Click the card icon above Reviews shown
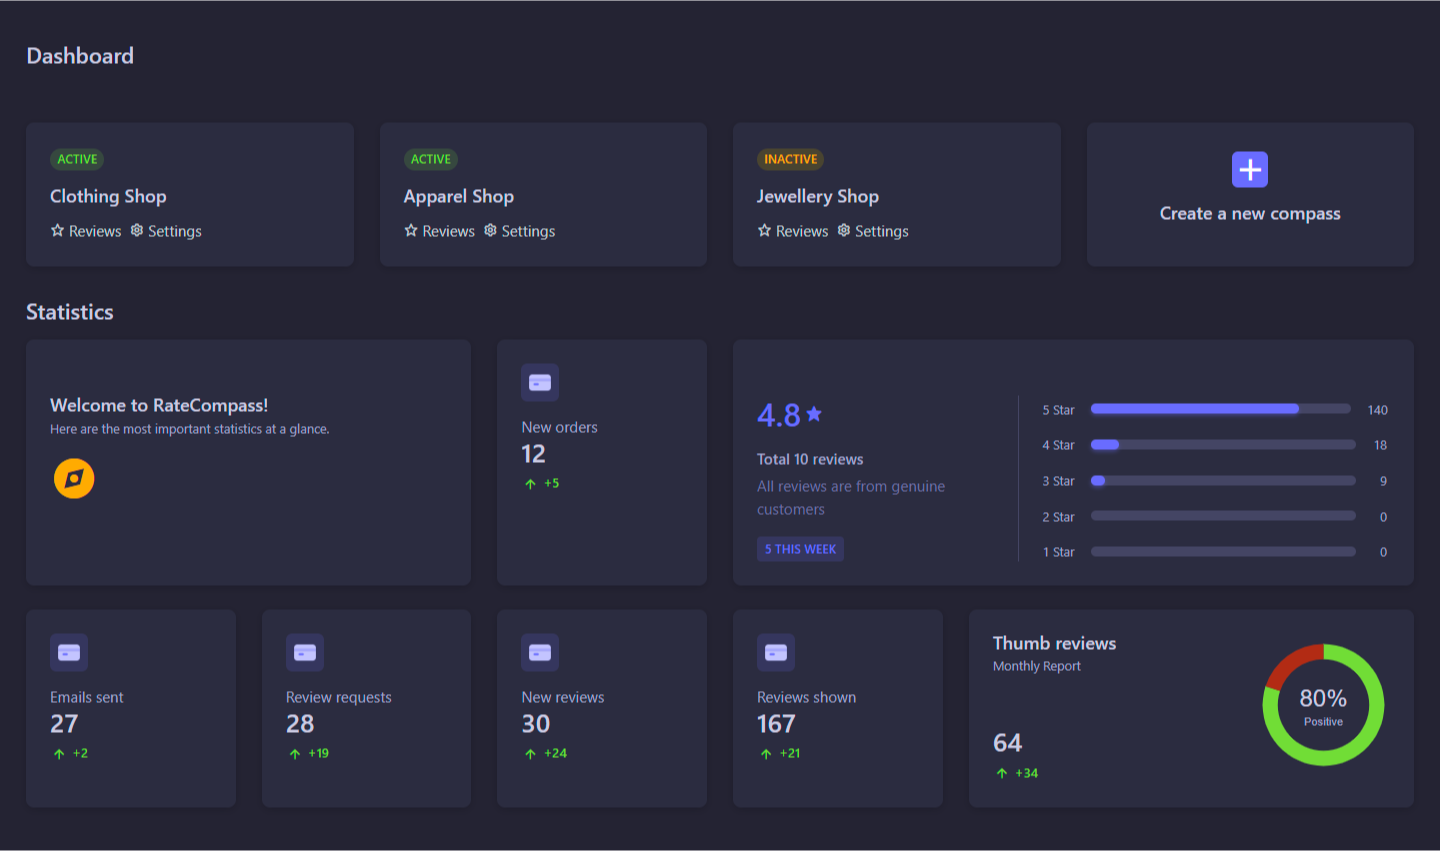 pyautogui.click(x=775, y=652)
